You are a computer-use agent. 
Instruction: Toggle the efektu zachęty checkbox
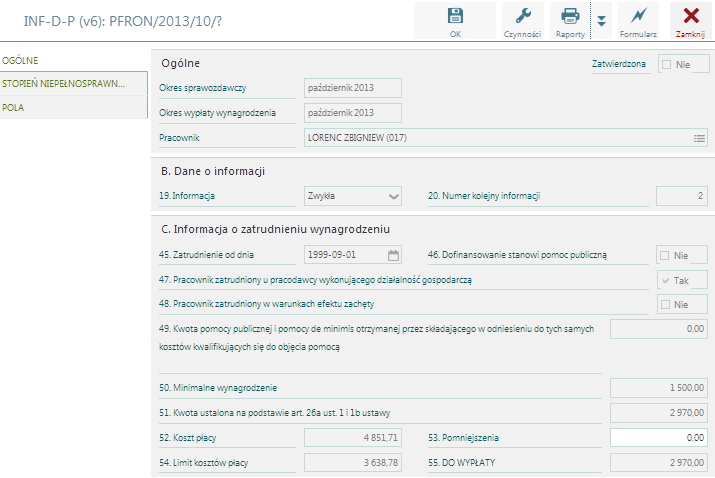pos(666,304)
